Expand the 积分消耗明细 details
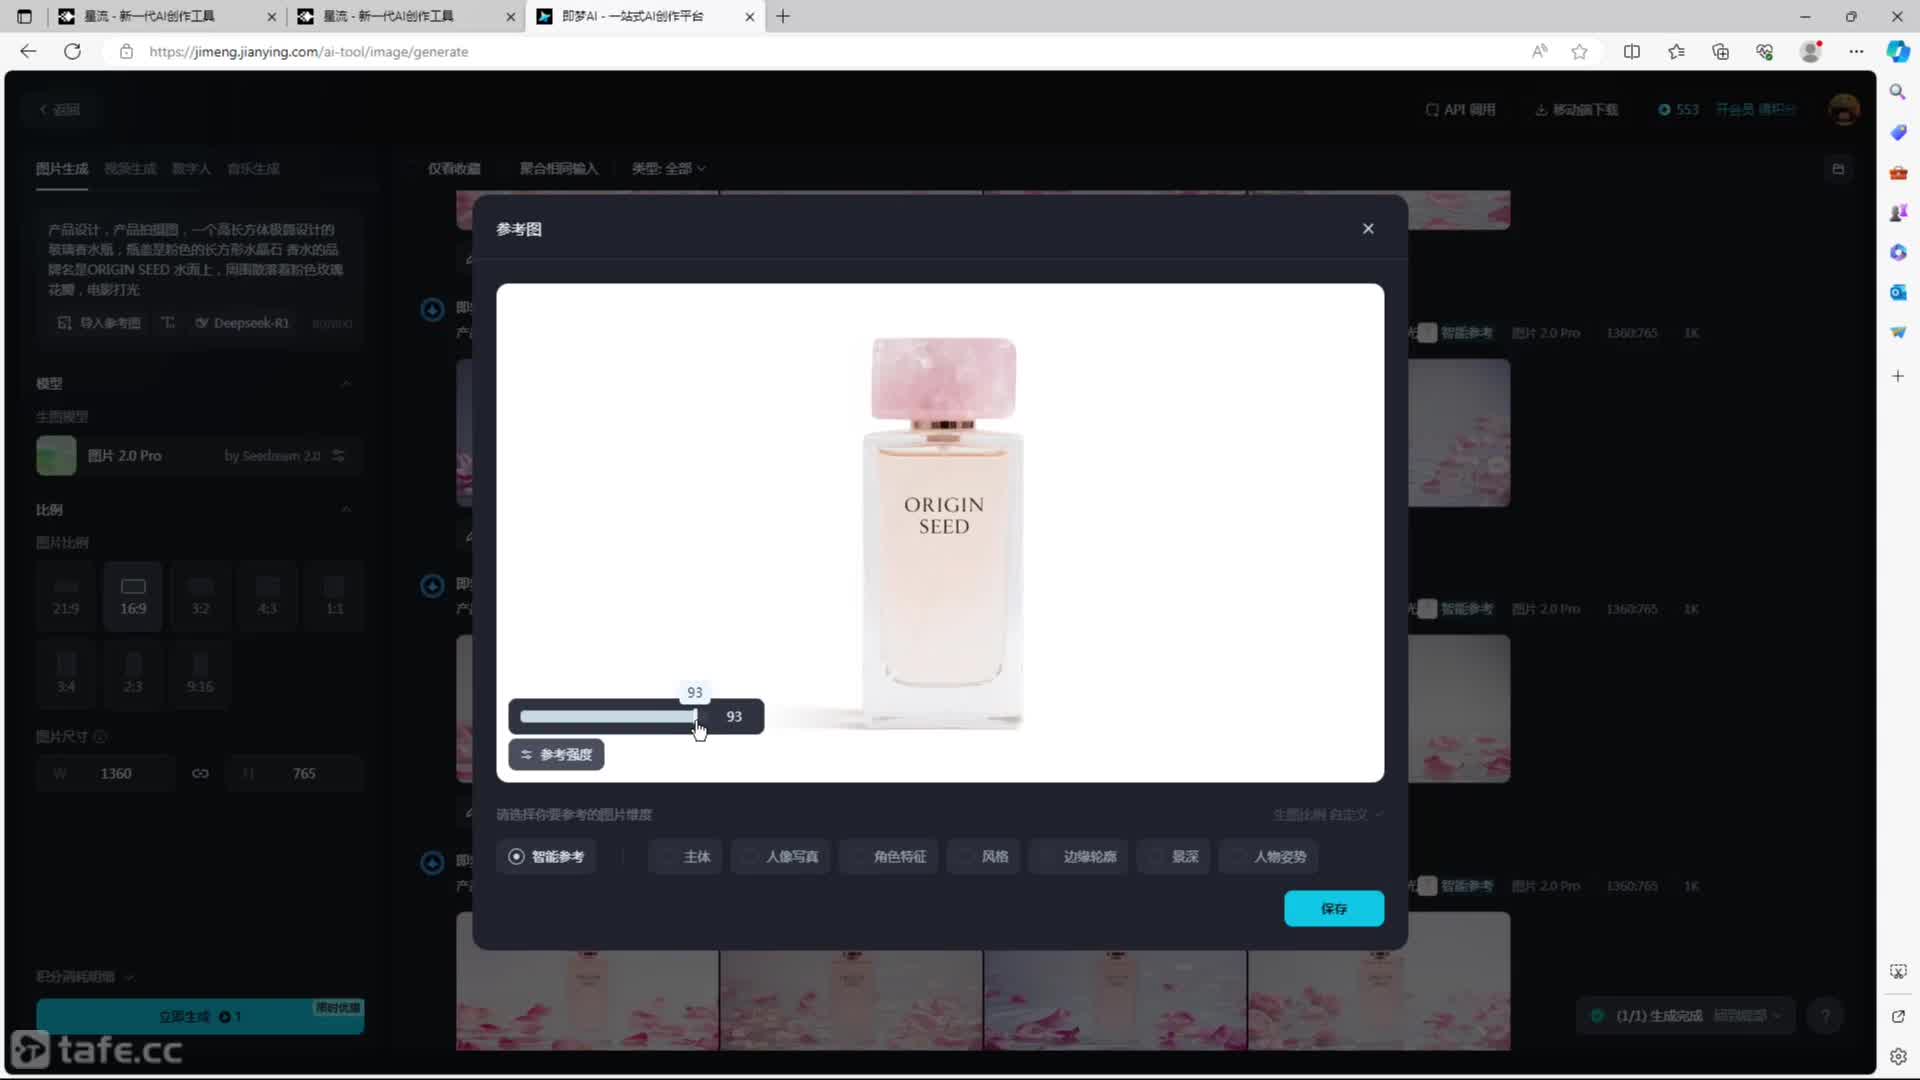 (x=85, y=976)
